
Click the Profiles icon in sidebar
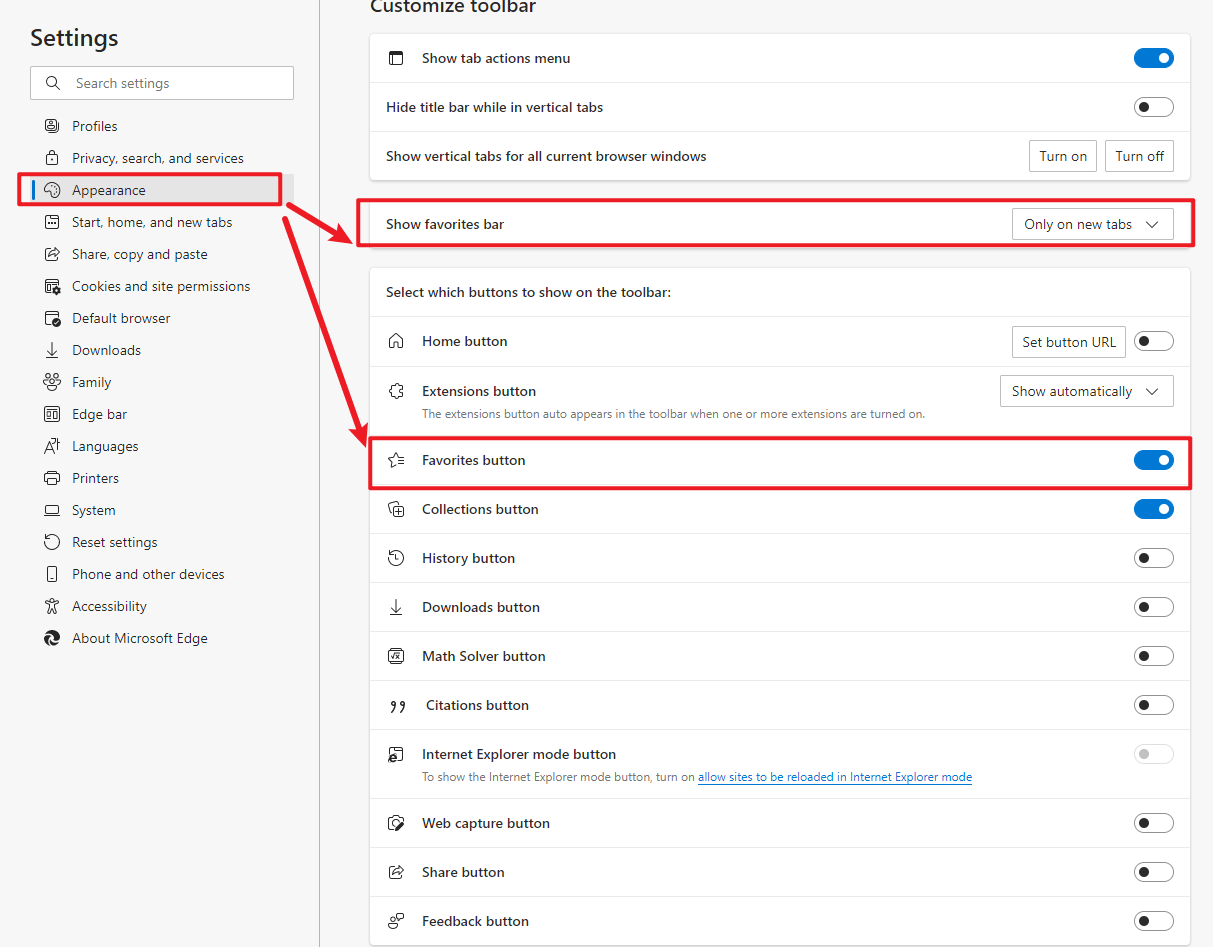point(52,126)
